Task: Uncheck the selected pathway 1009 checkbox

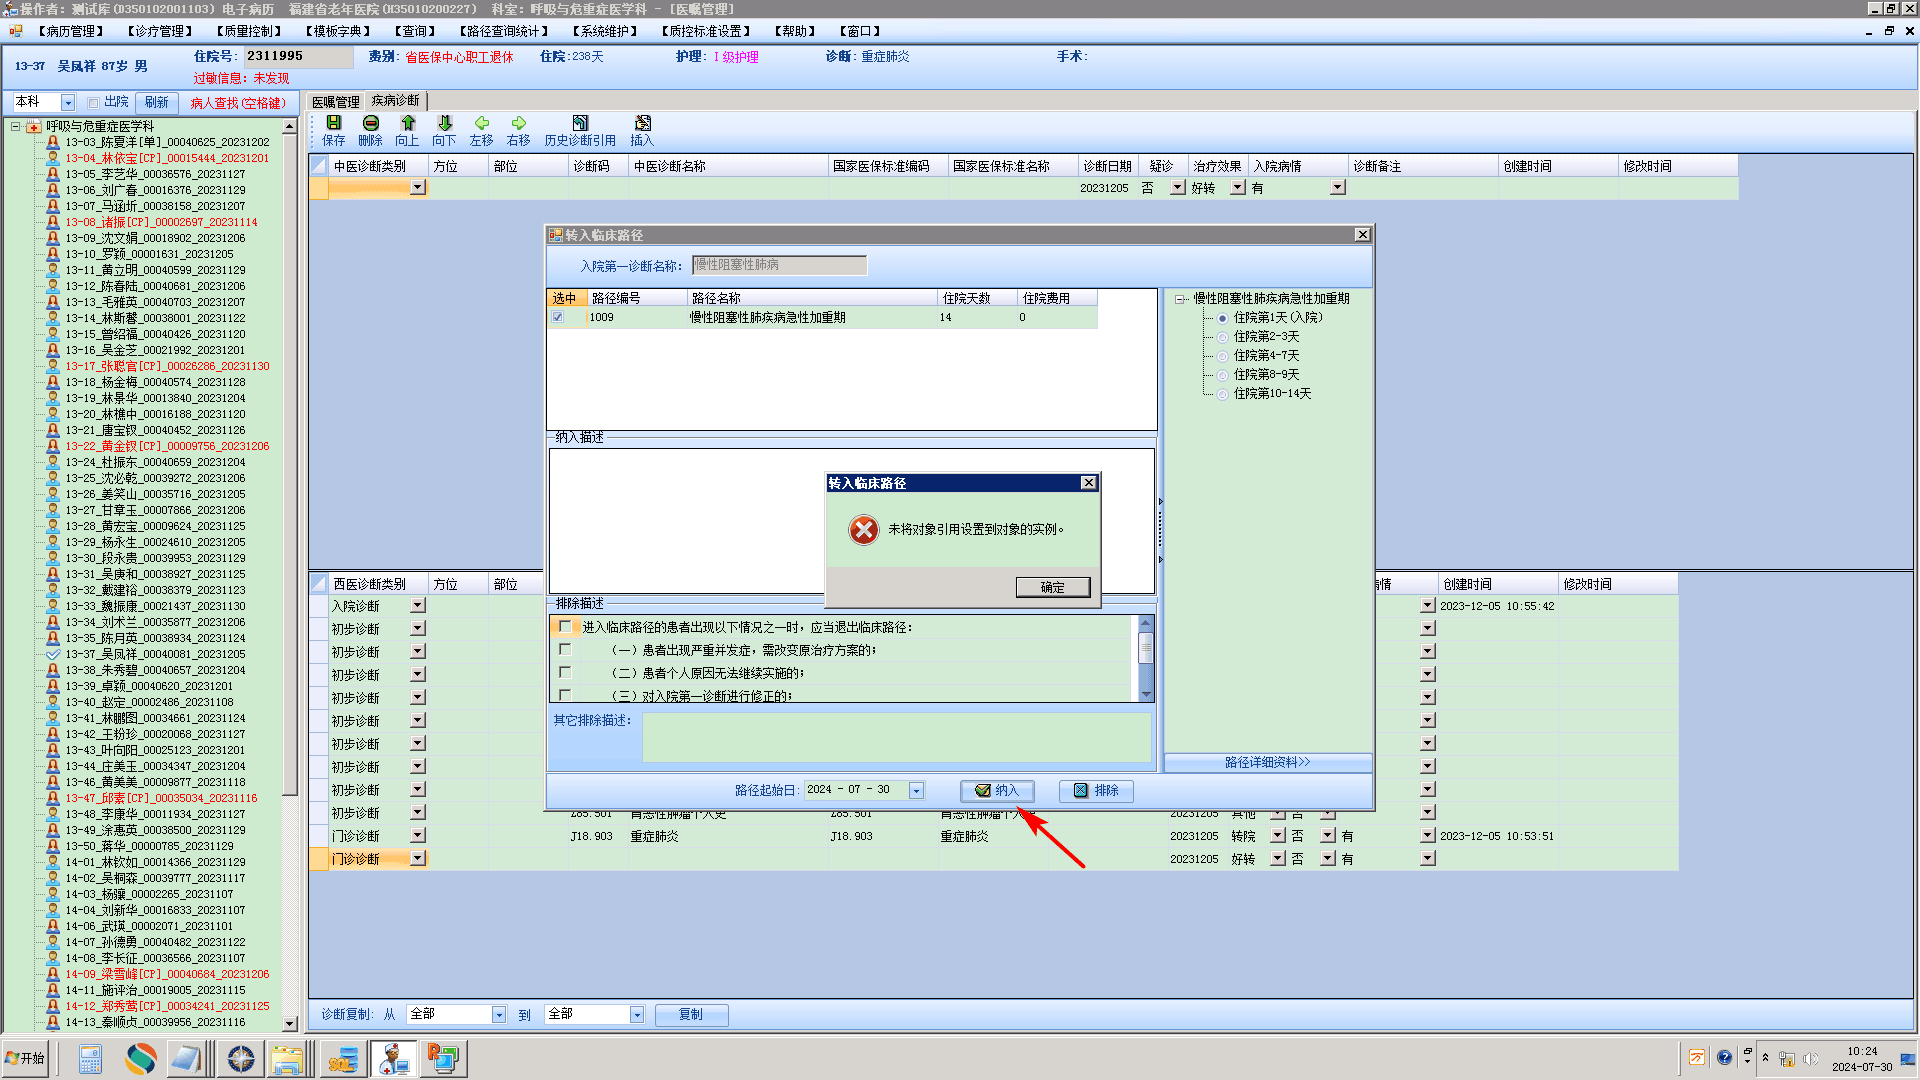Action: point(558,317)
